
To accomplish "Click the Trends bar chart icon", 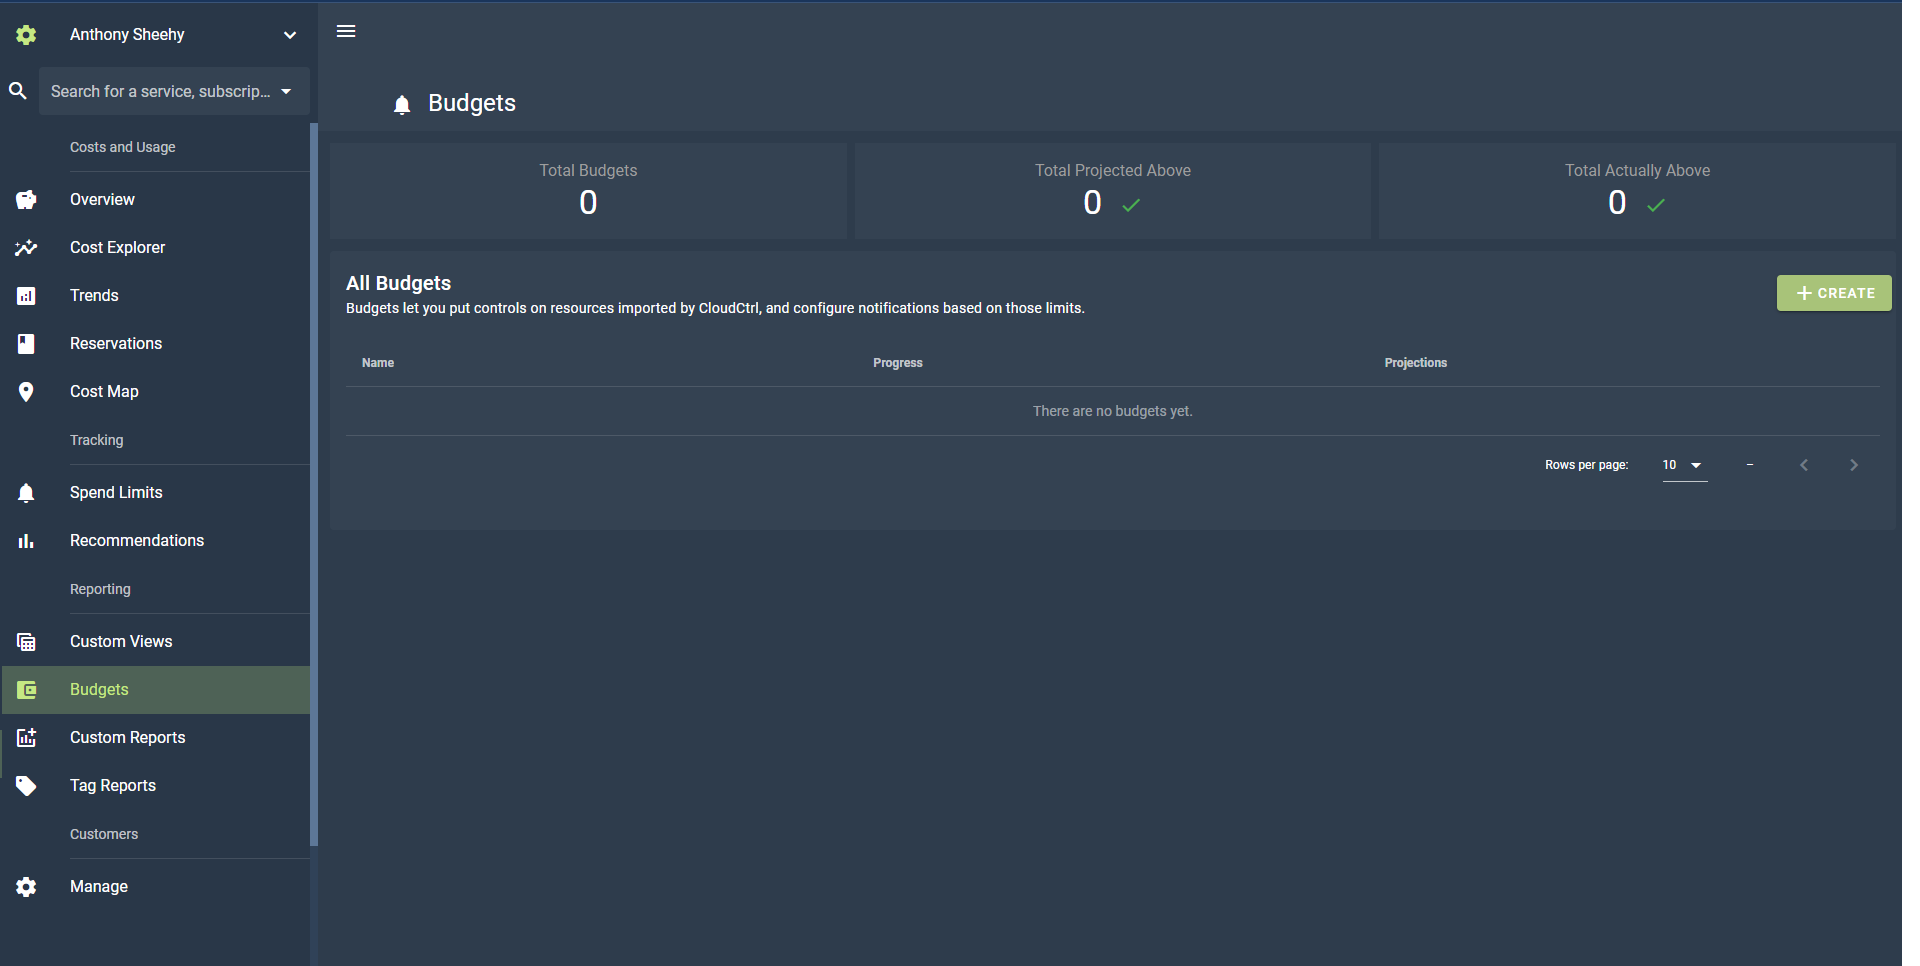I will click(26, 296).
